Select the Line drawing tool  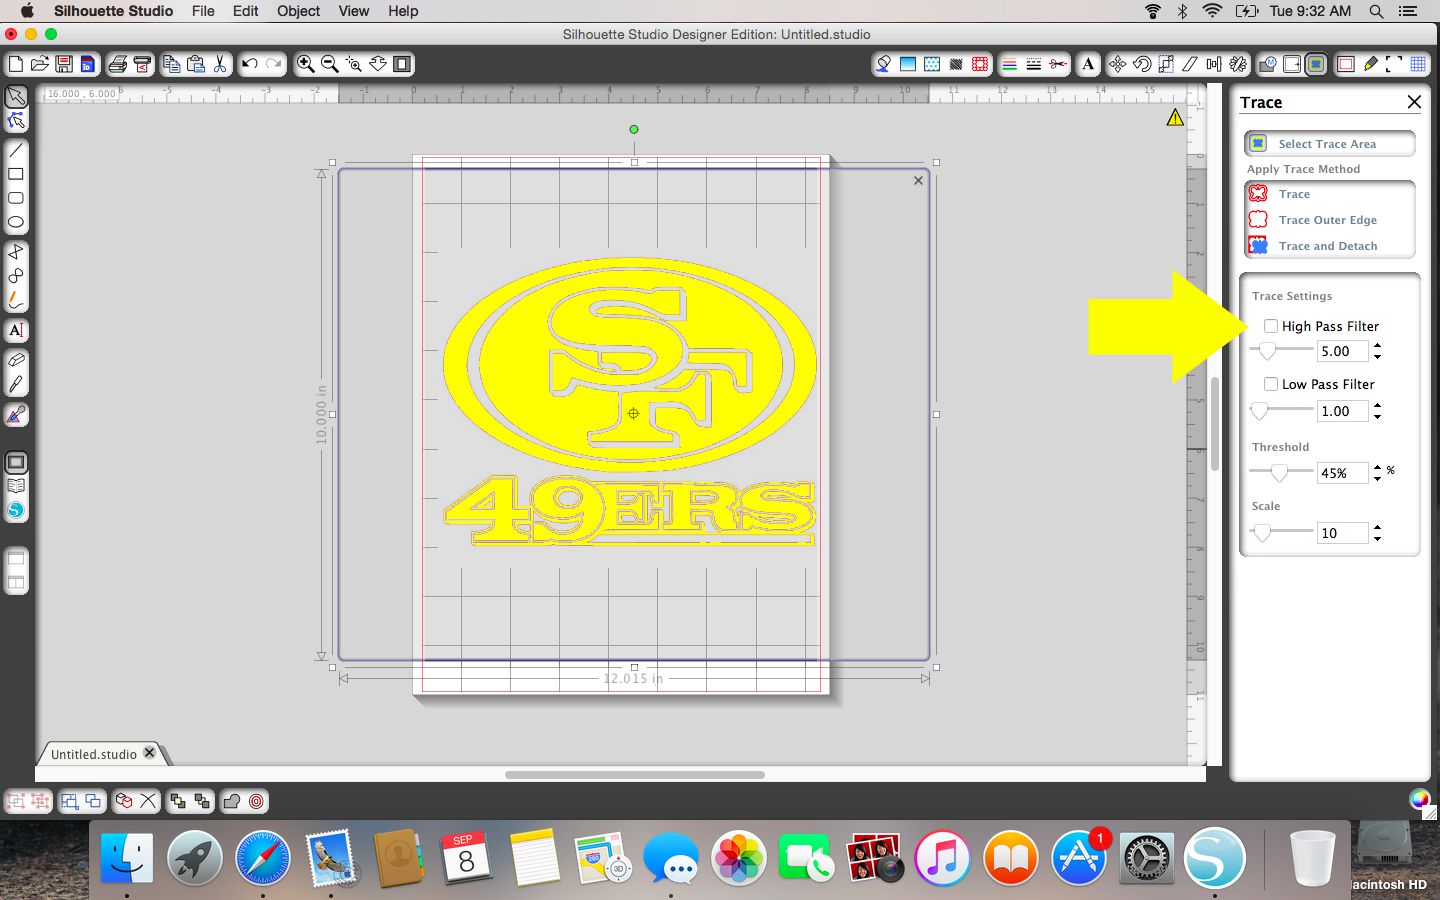click(x=16, y=150)
